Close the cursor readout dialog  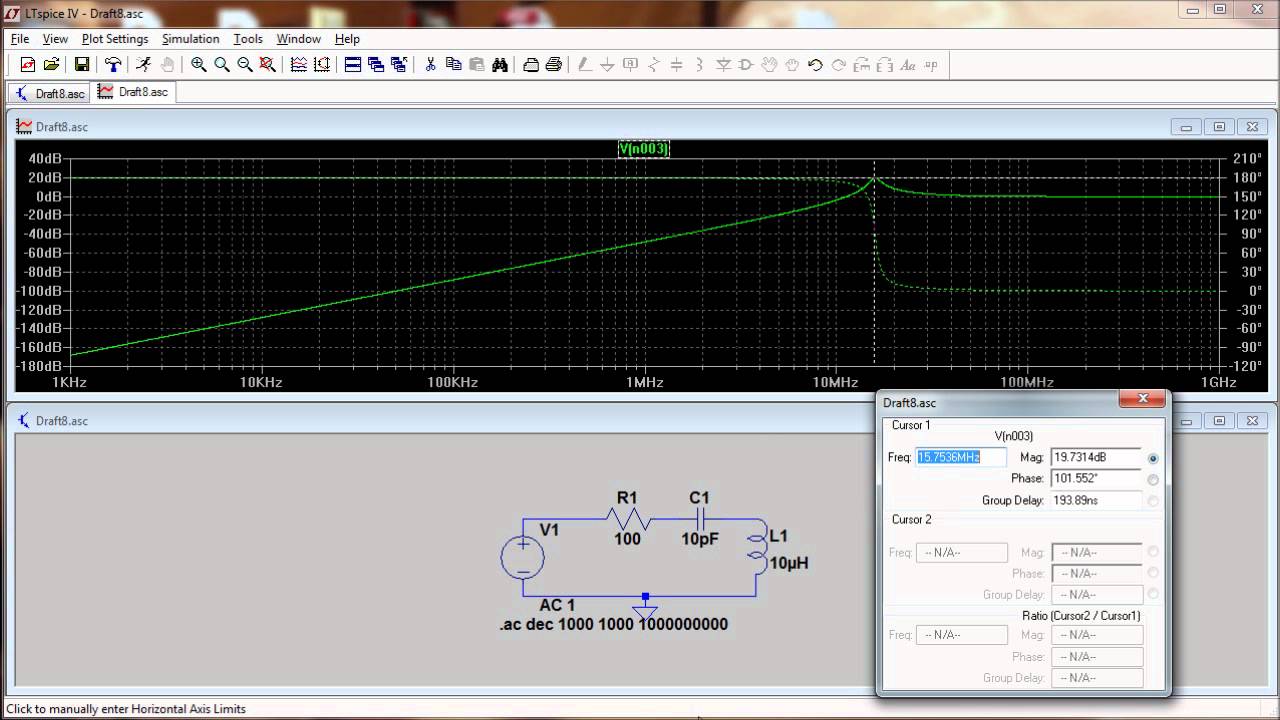[1142, 400]
